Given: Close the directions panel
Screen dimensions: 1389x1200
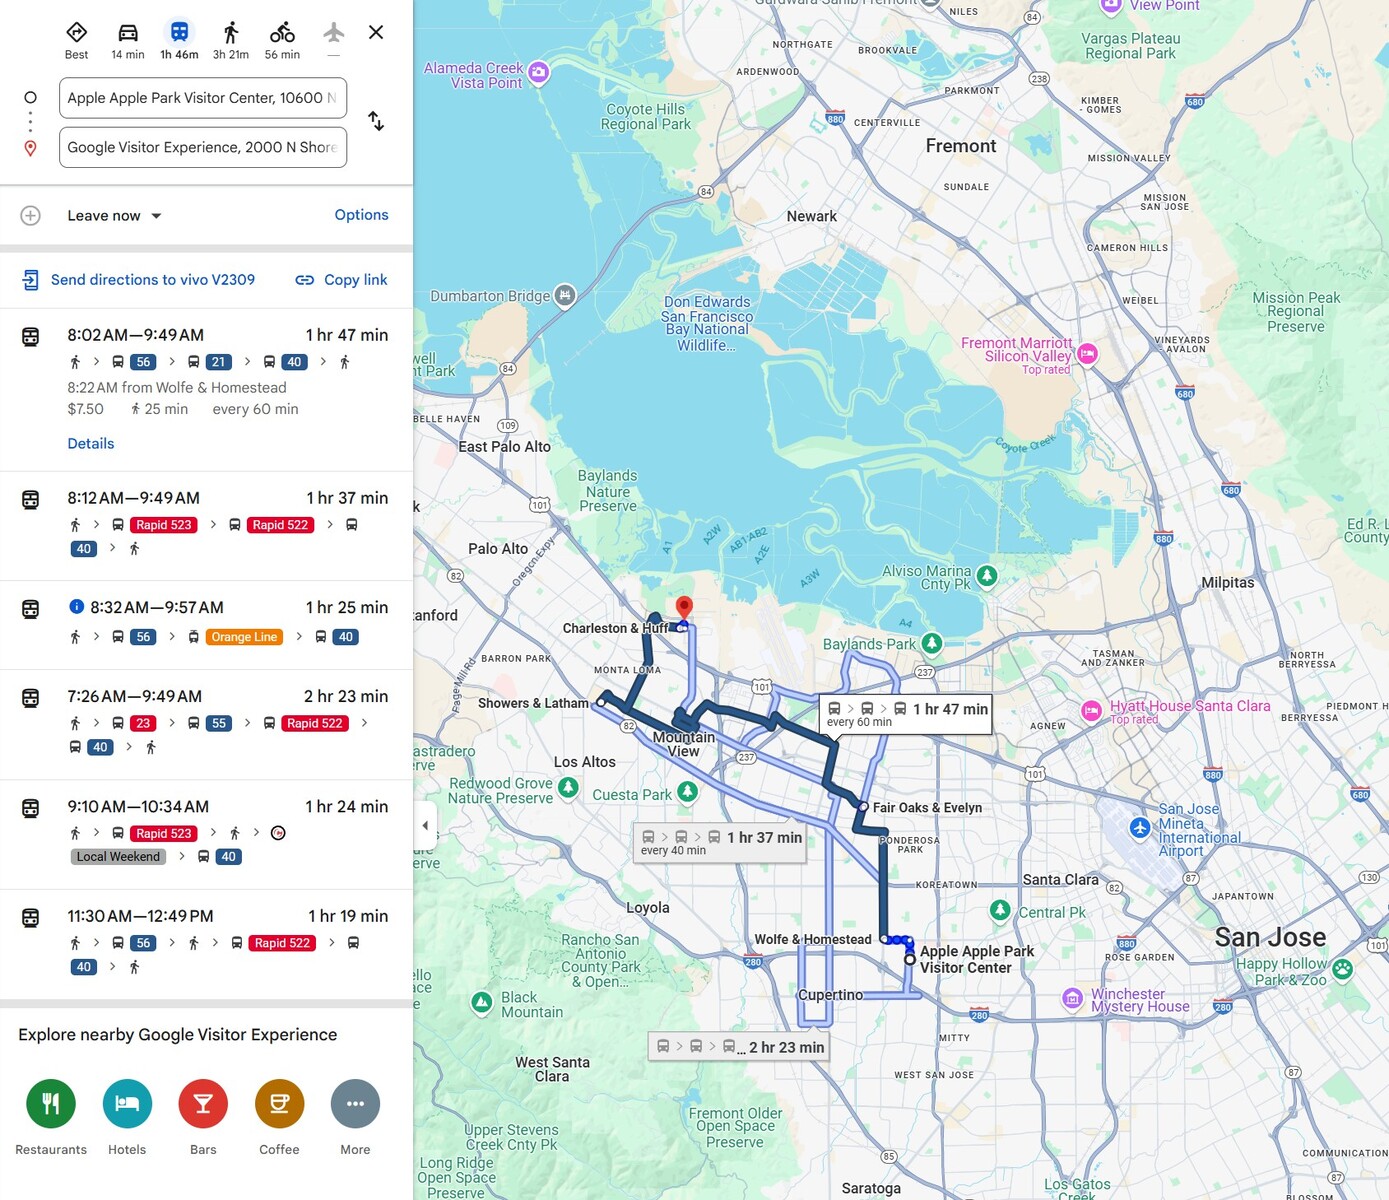Looking at the screenshot, I should (376, 32).
